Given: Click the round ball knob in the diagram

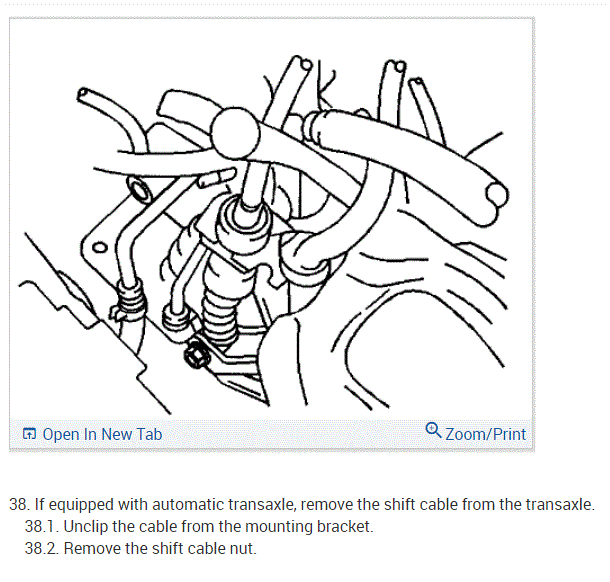Looking at the screenshot, I should (x=235, y=133).
